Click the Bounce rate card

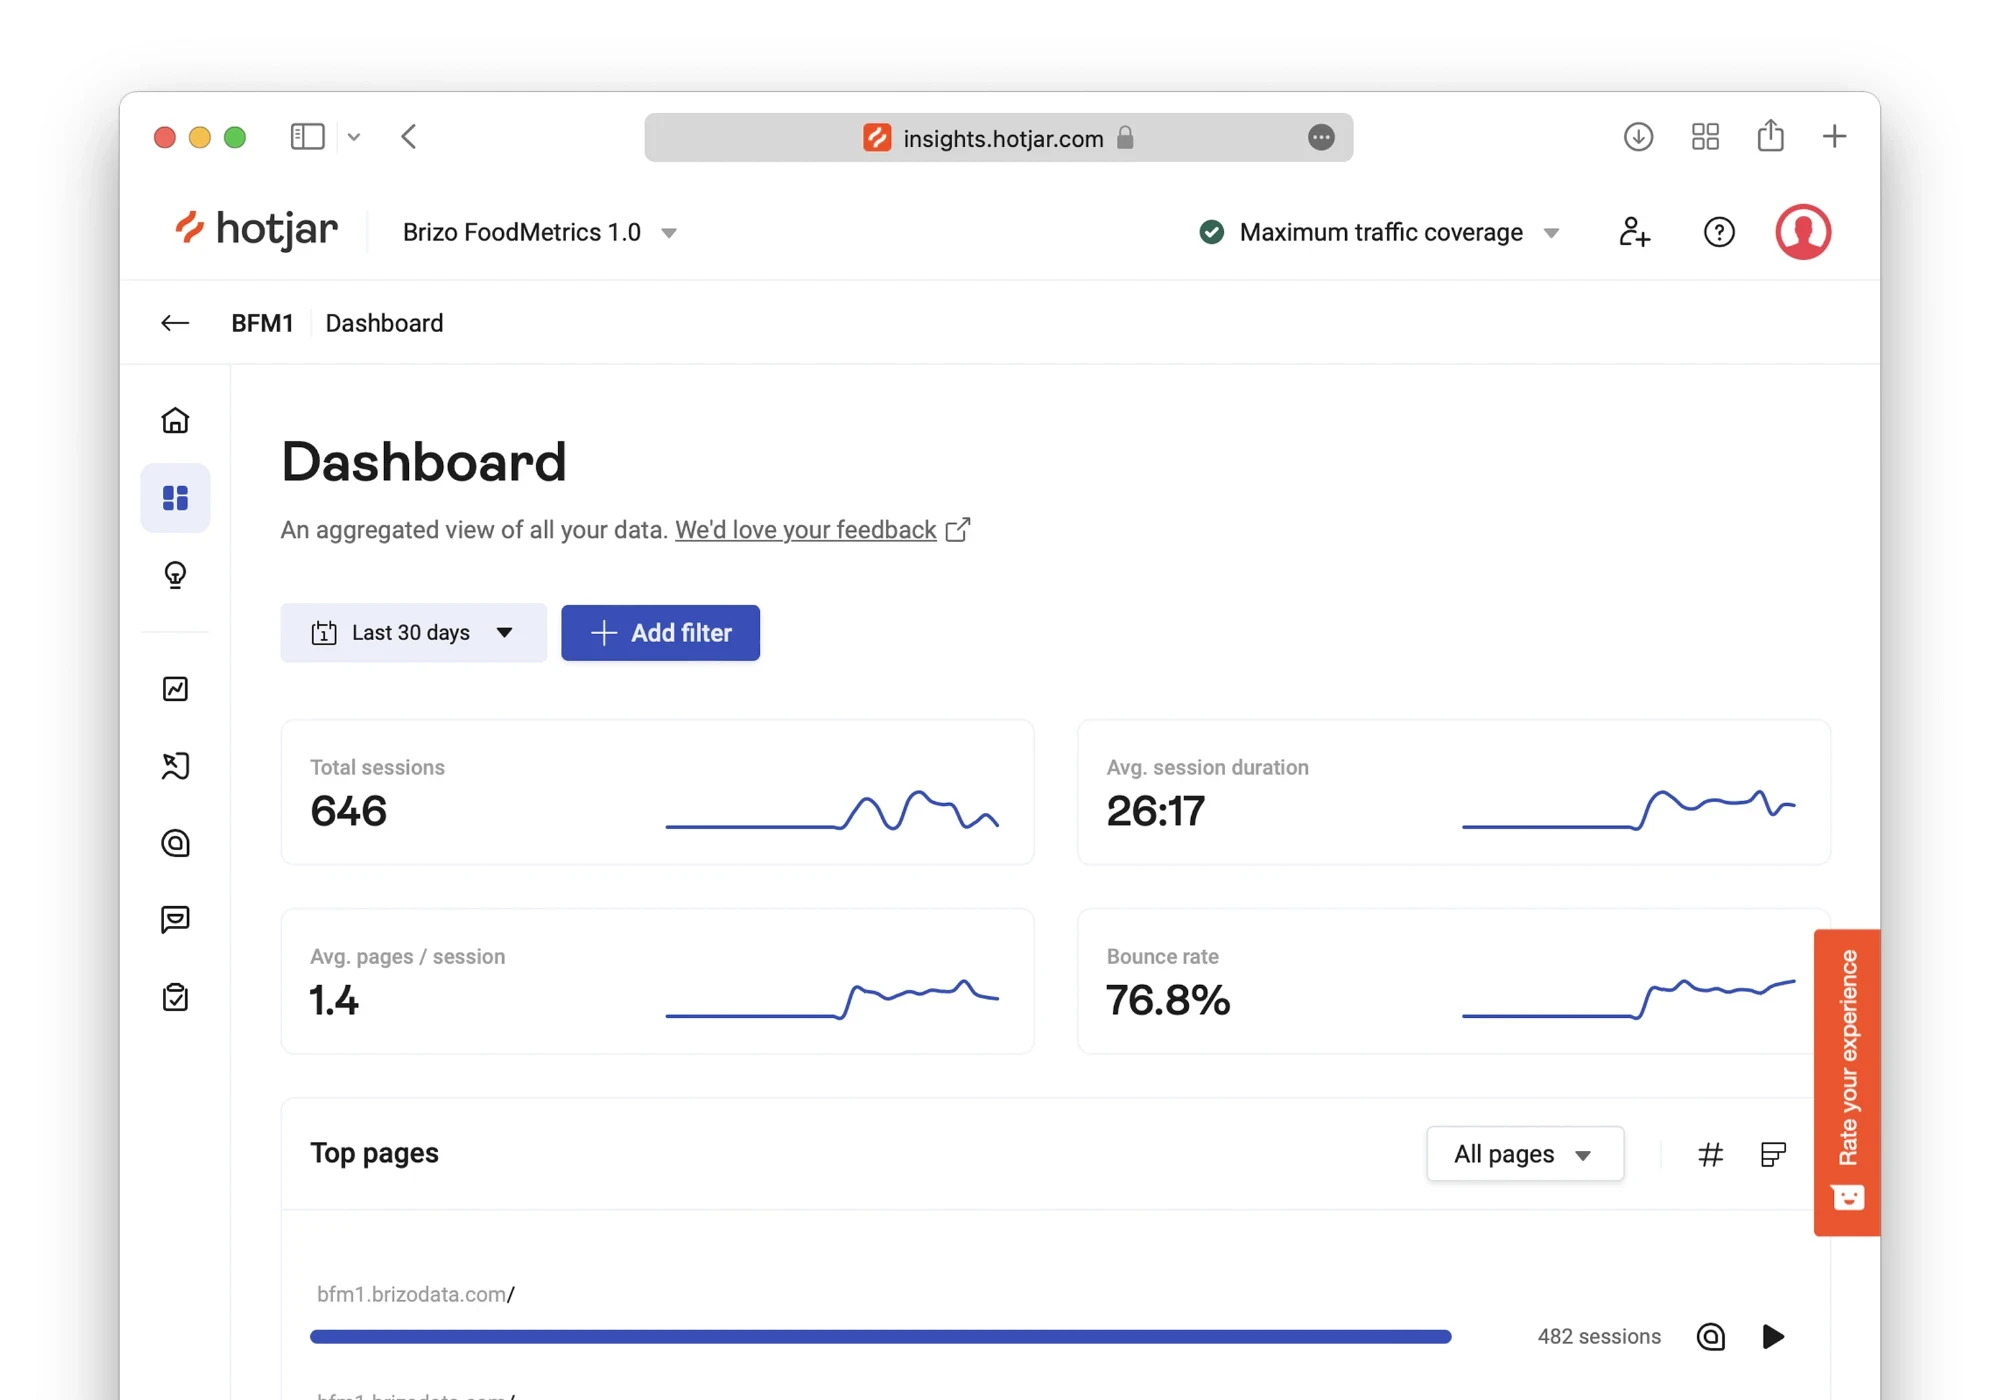point(1453,981)
